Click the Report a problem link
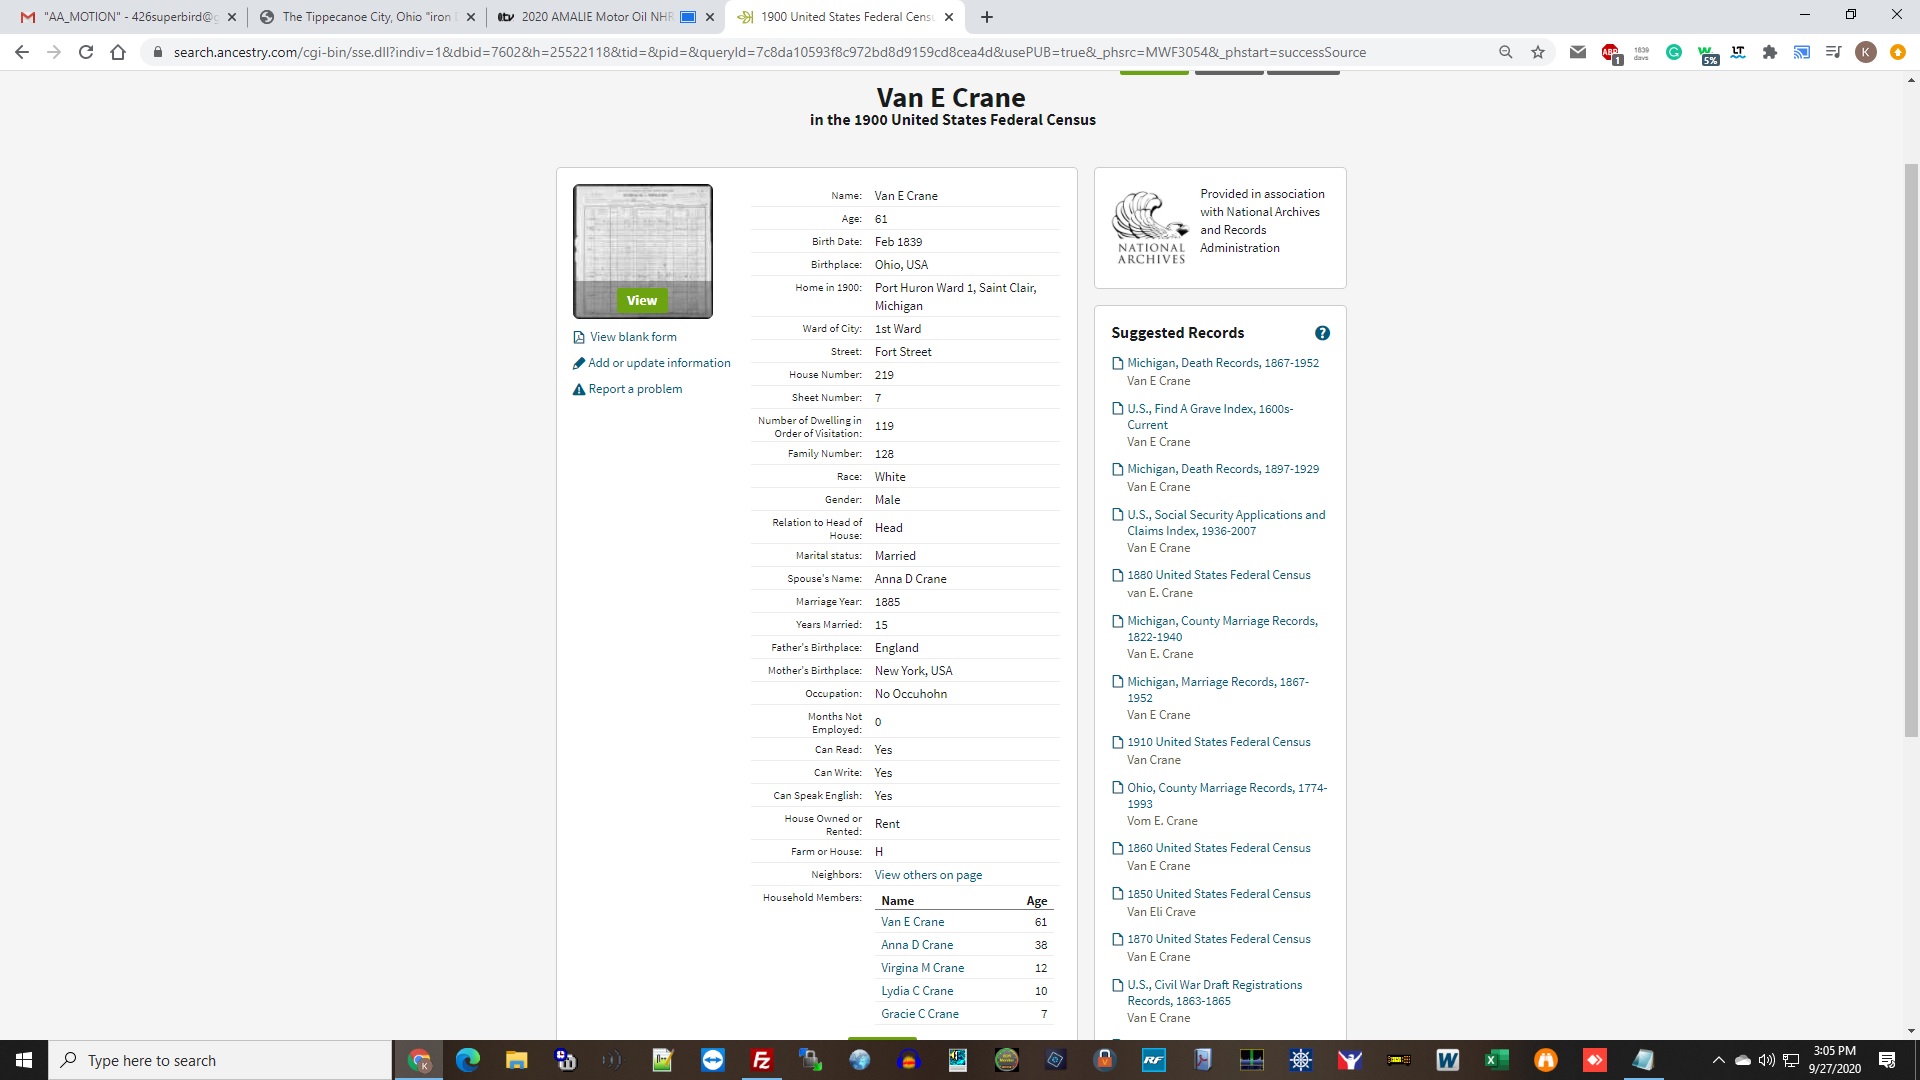 pos(635,389)
